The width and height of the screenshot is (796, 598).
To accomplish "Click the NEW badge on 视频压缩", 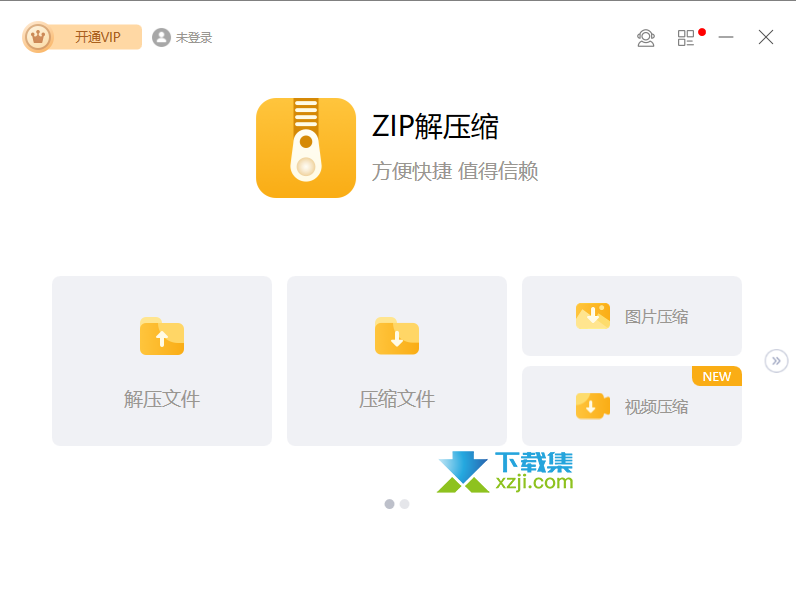I will point(717,376).
